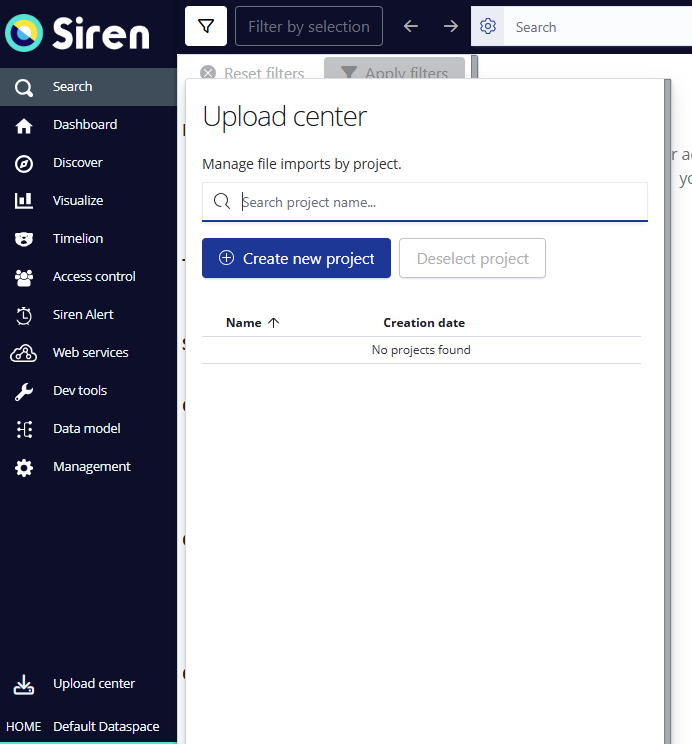The image size is (692, 744).
Task: Click the Web services cloud icon
Action: pos(24,353)
